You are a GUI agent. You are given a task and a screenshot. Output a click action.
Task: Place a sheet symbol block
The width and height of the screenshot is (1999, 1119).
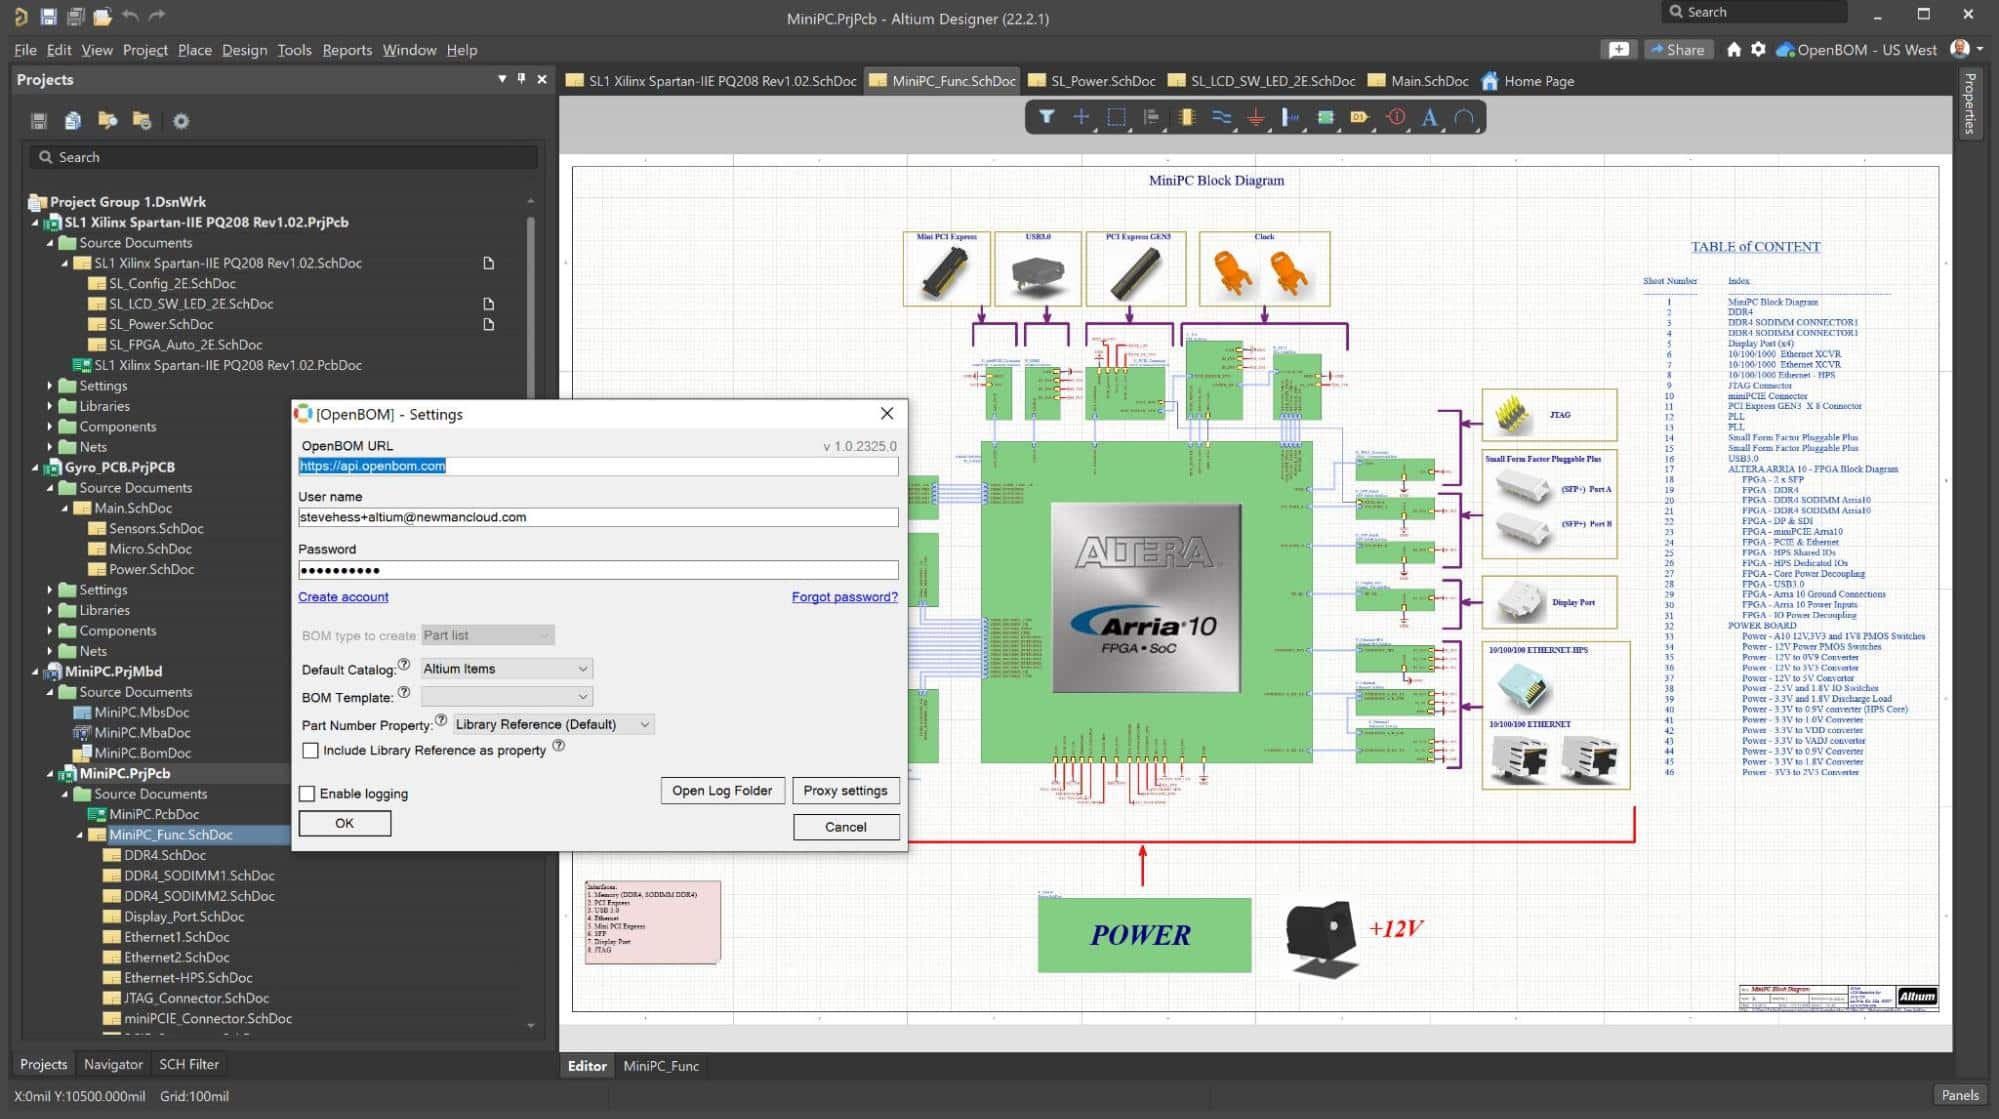[x=1326, y=117]
